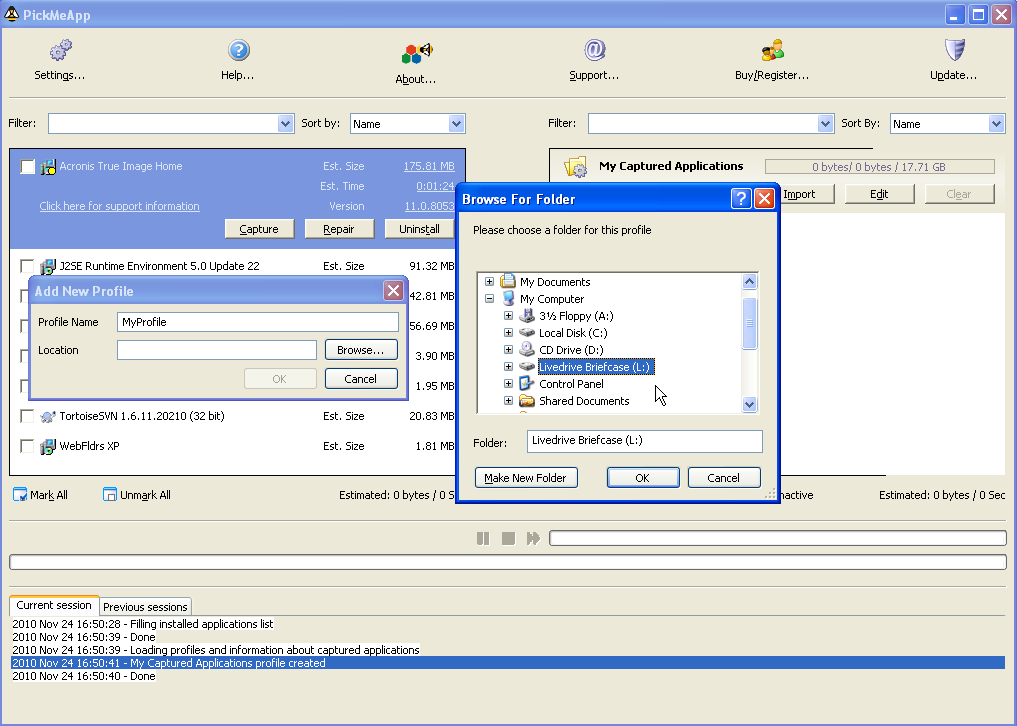Screen dimensions: 1017x726
Task: Click the My Computer icon in tree
Action: click(509, 299)
